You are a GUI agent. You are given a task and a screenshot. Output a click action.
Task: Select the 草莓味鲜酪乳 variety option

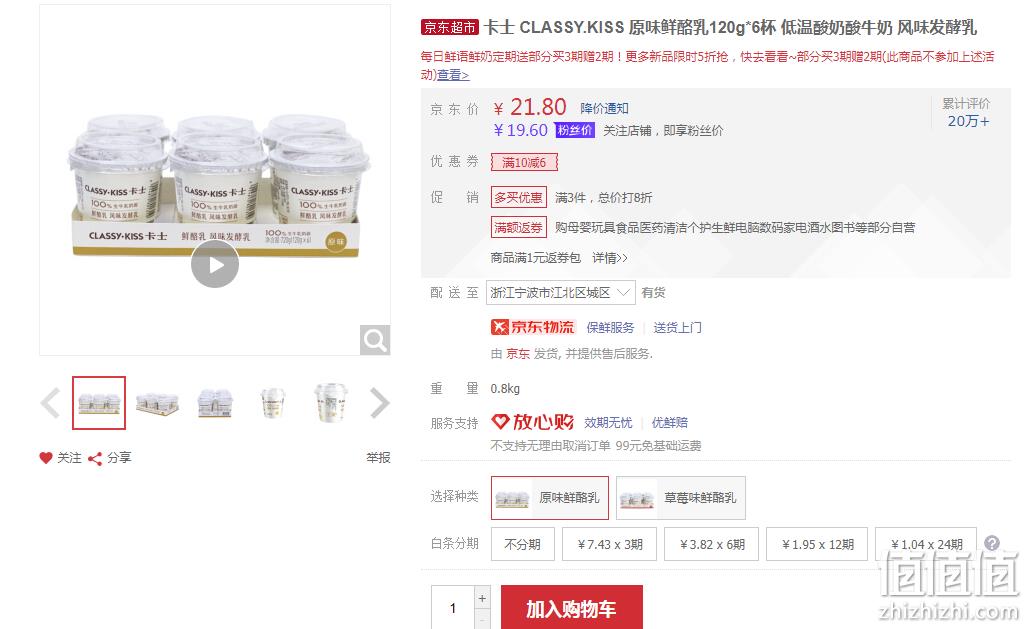[681, 498]
